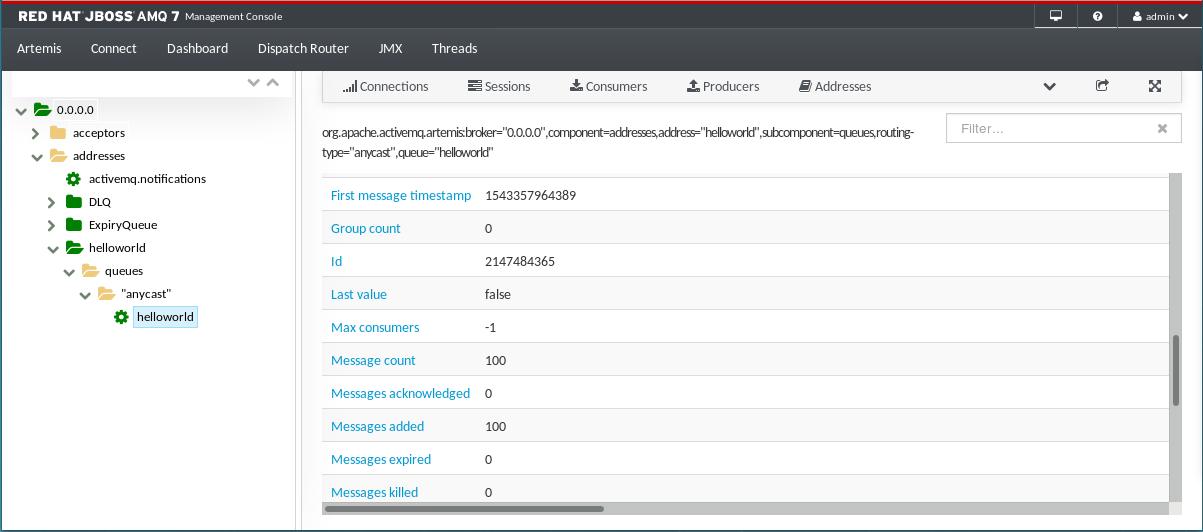Click the fullscreen expand icon in toolbar
This screenshot has height=532, width=1203.
(1154, 86)
